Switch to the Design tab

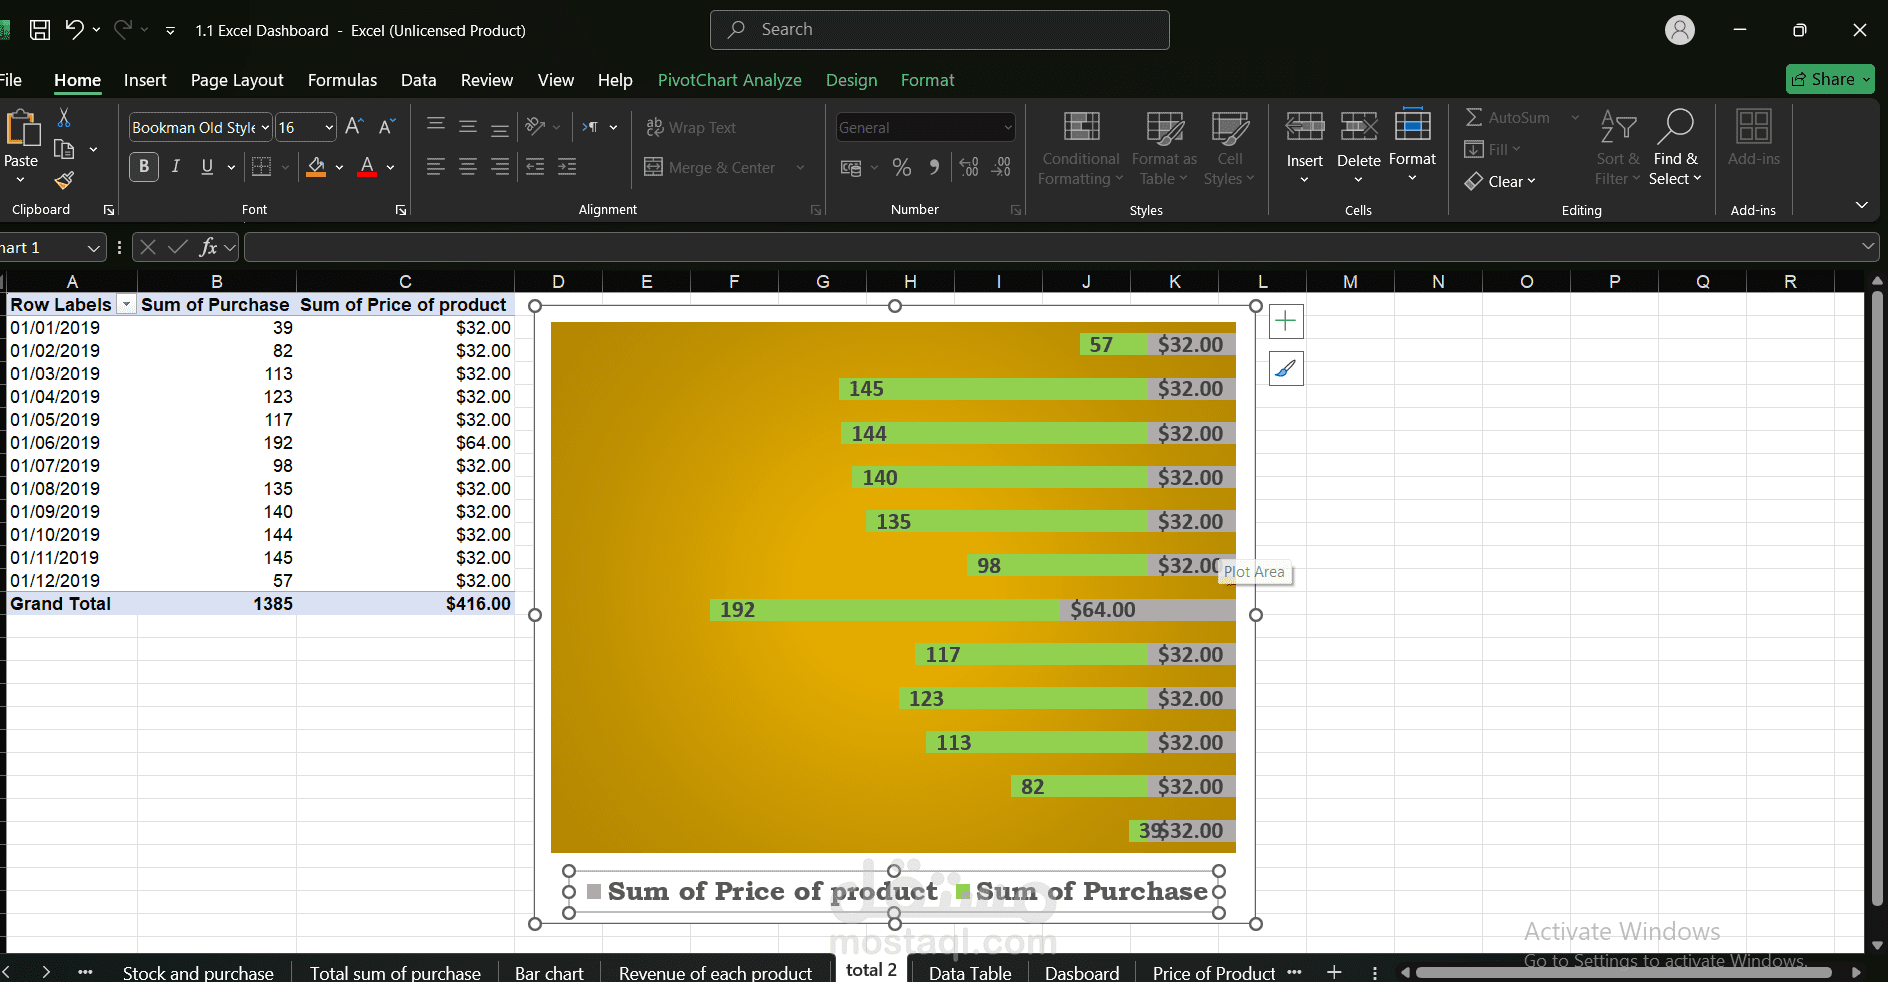pos(852,80)
